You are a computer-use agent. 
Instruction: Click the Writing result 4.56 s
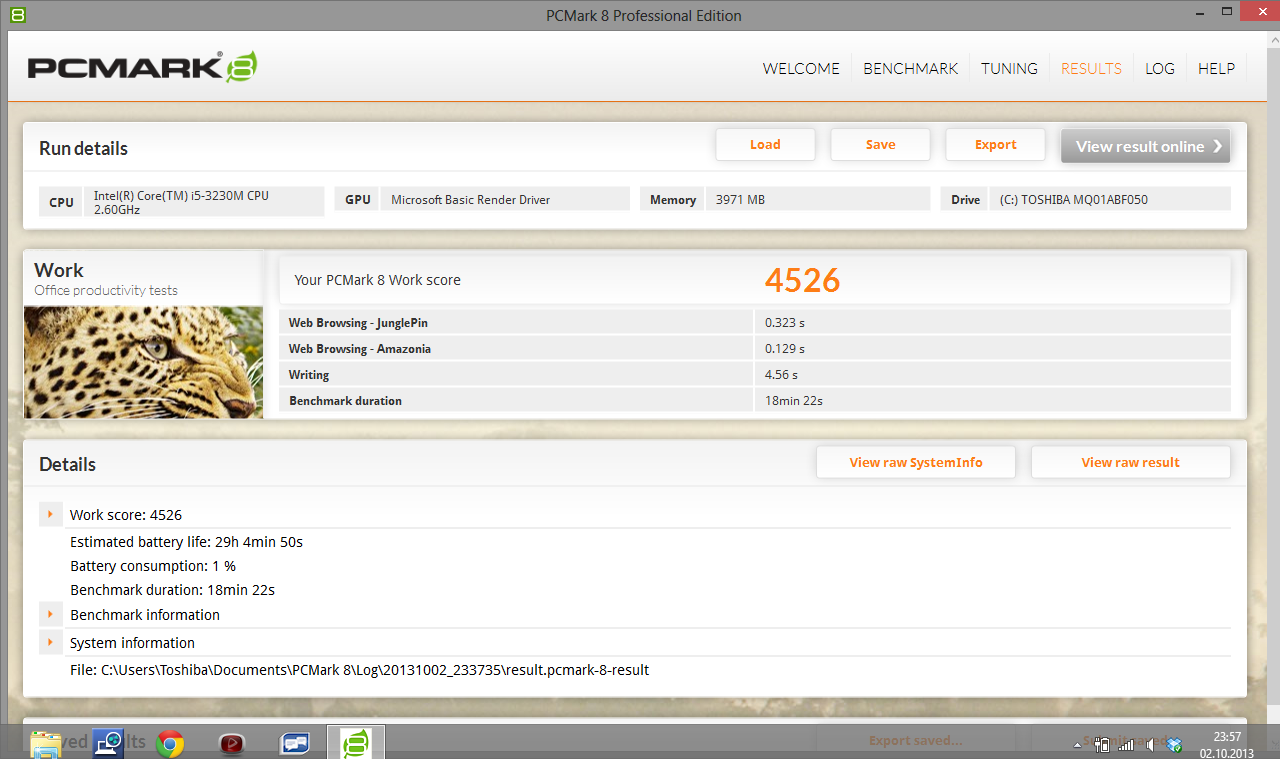(x=782, y=375)
